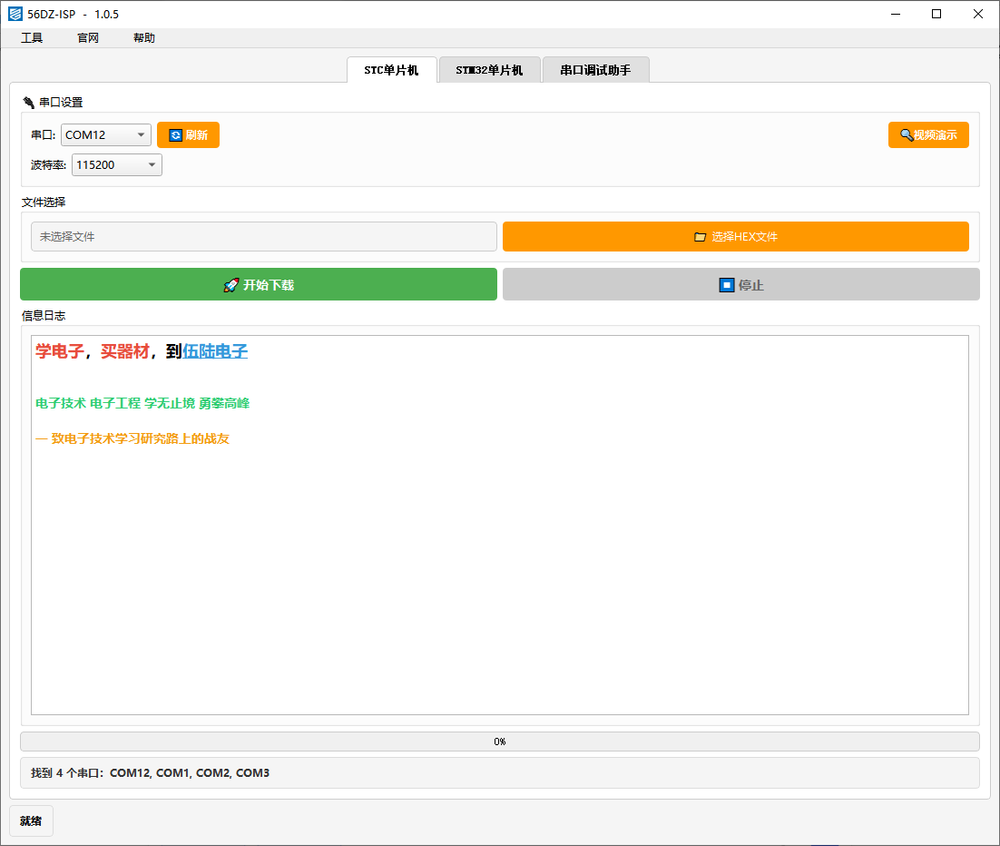Switch to the STM32单片机 tab
The height and width of the screenshot is (846, 1000).
click(489, 70)
